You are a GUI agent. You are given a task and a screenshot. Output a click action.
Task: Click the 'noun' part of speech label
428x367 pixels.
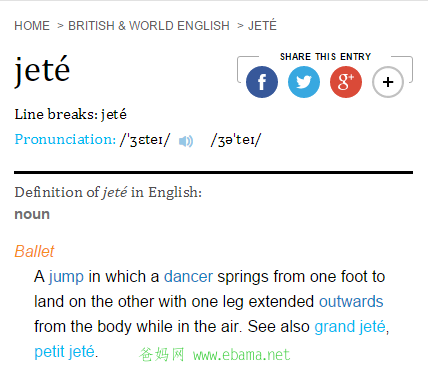point(32,214)
